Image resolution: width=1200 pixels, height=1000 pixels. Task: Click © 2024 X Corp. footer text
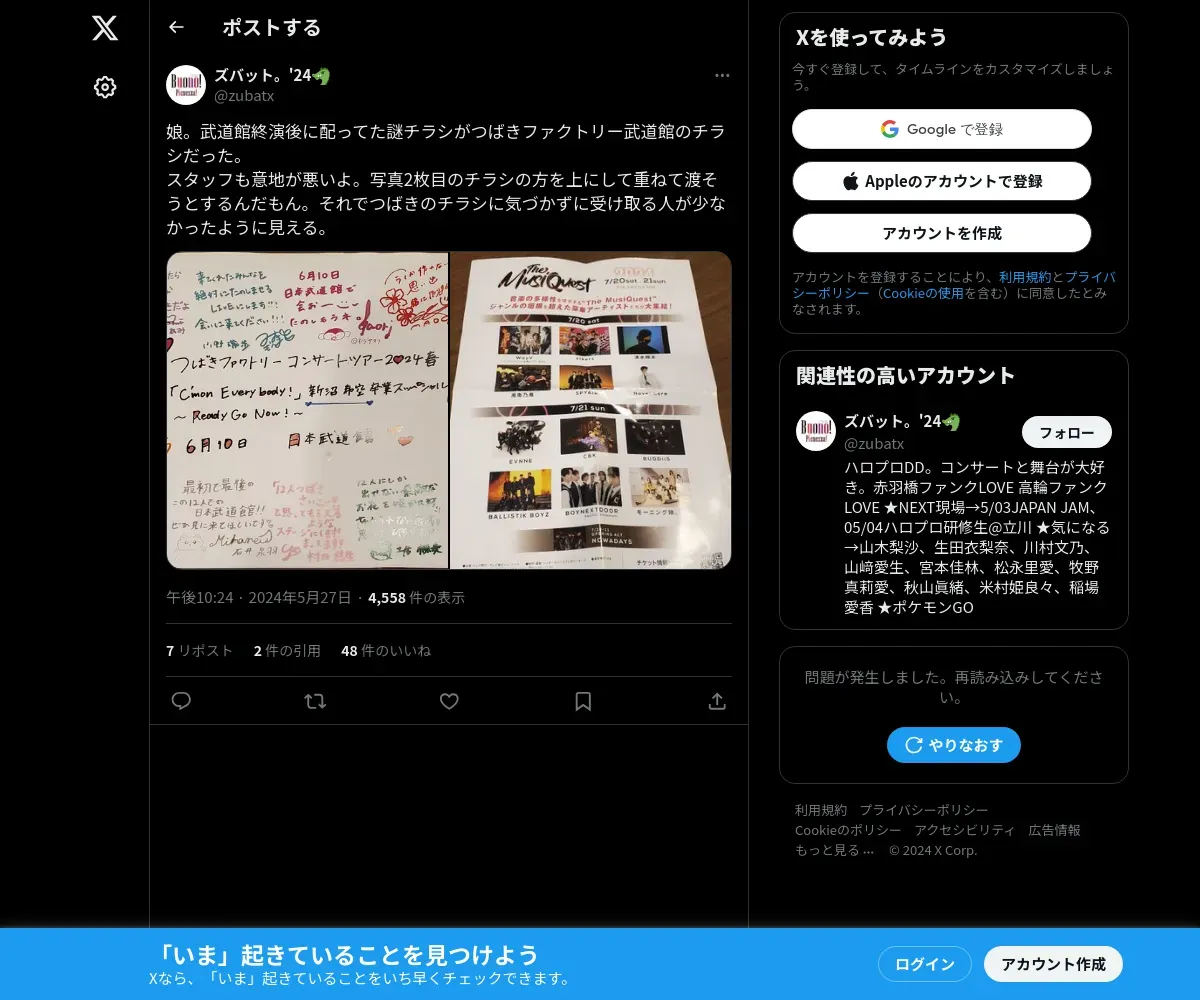[x=933, y=850]
